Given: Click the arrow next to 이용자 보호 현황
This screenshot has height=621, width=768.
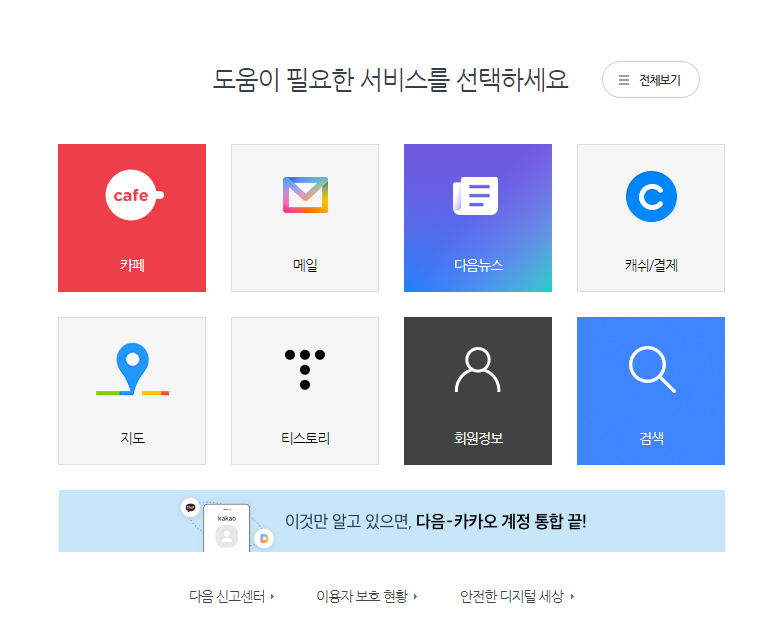Looking at the screenshot, I should click(415, 597).
